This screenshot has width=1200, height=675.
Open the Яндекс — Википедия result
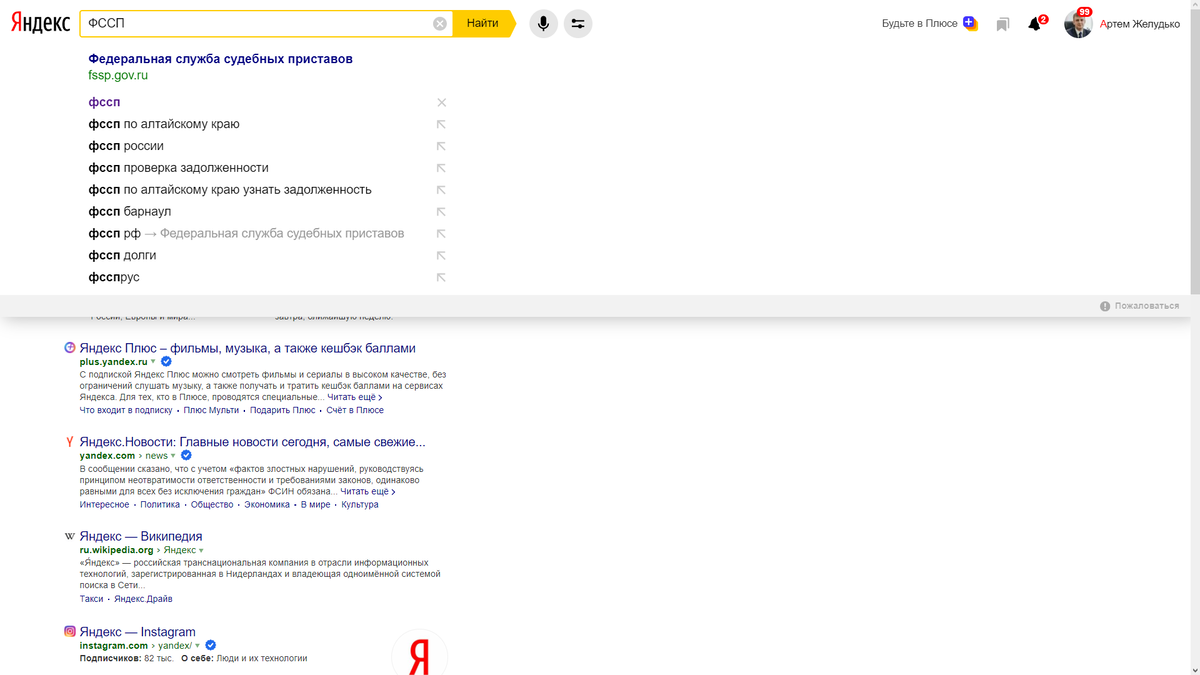click(141, 536)
